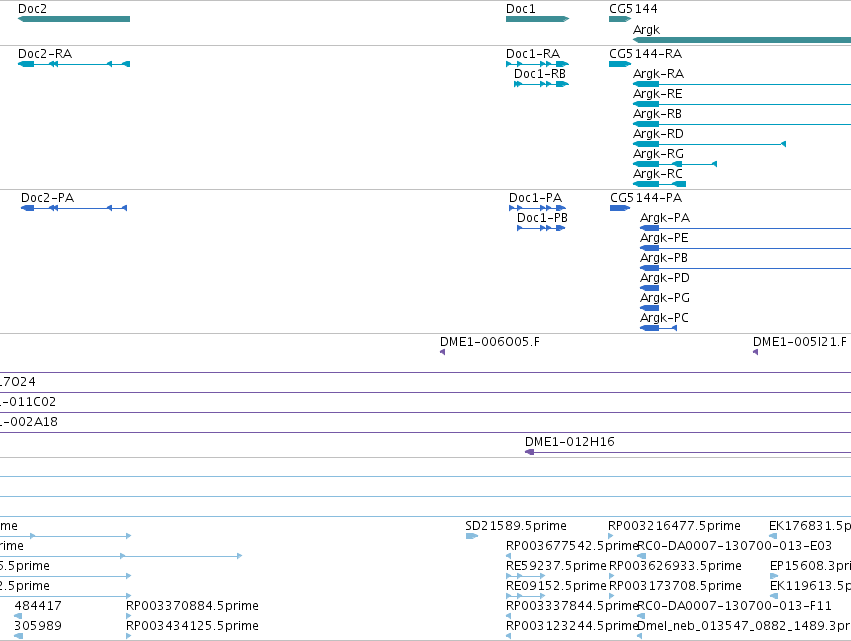Viewport: 851px width, 641px height.
Task: Click EST RP003626933.5prime
Action: (612, 576)
